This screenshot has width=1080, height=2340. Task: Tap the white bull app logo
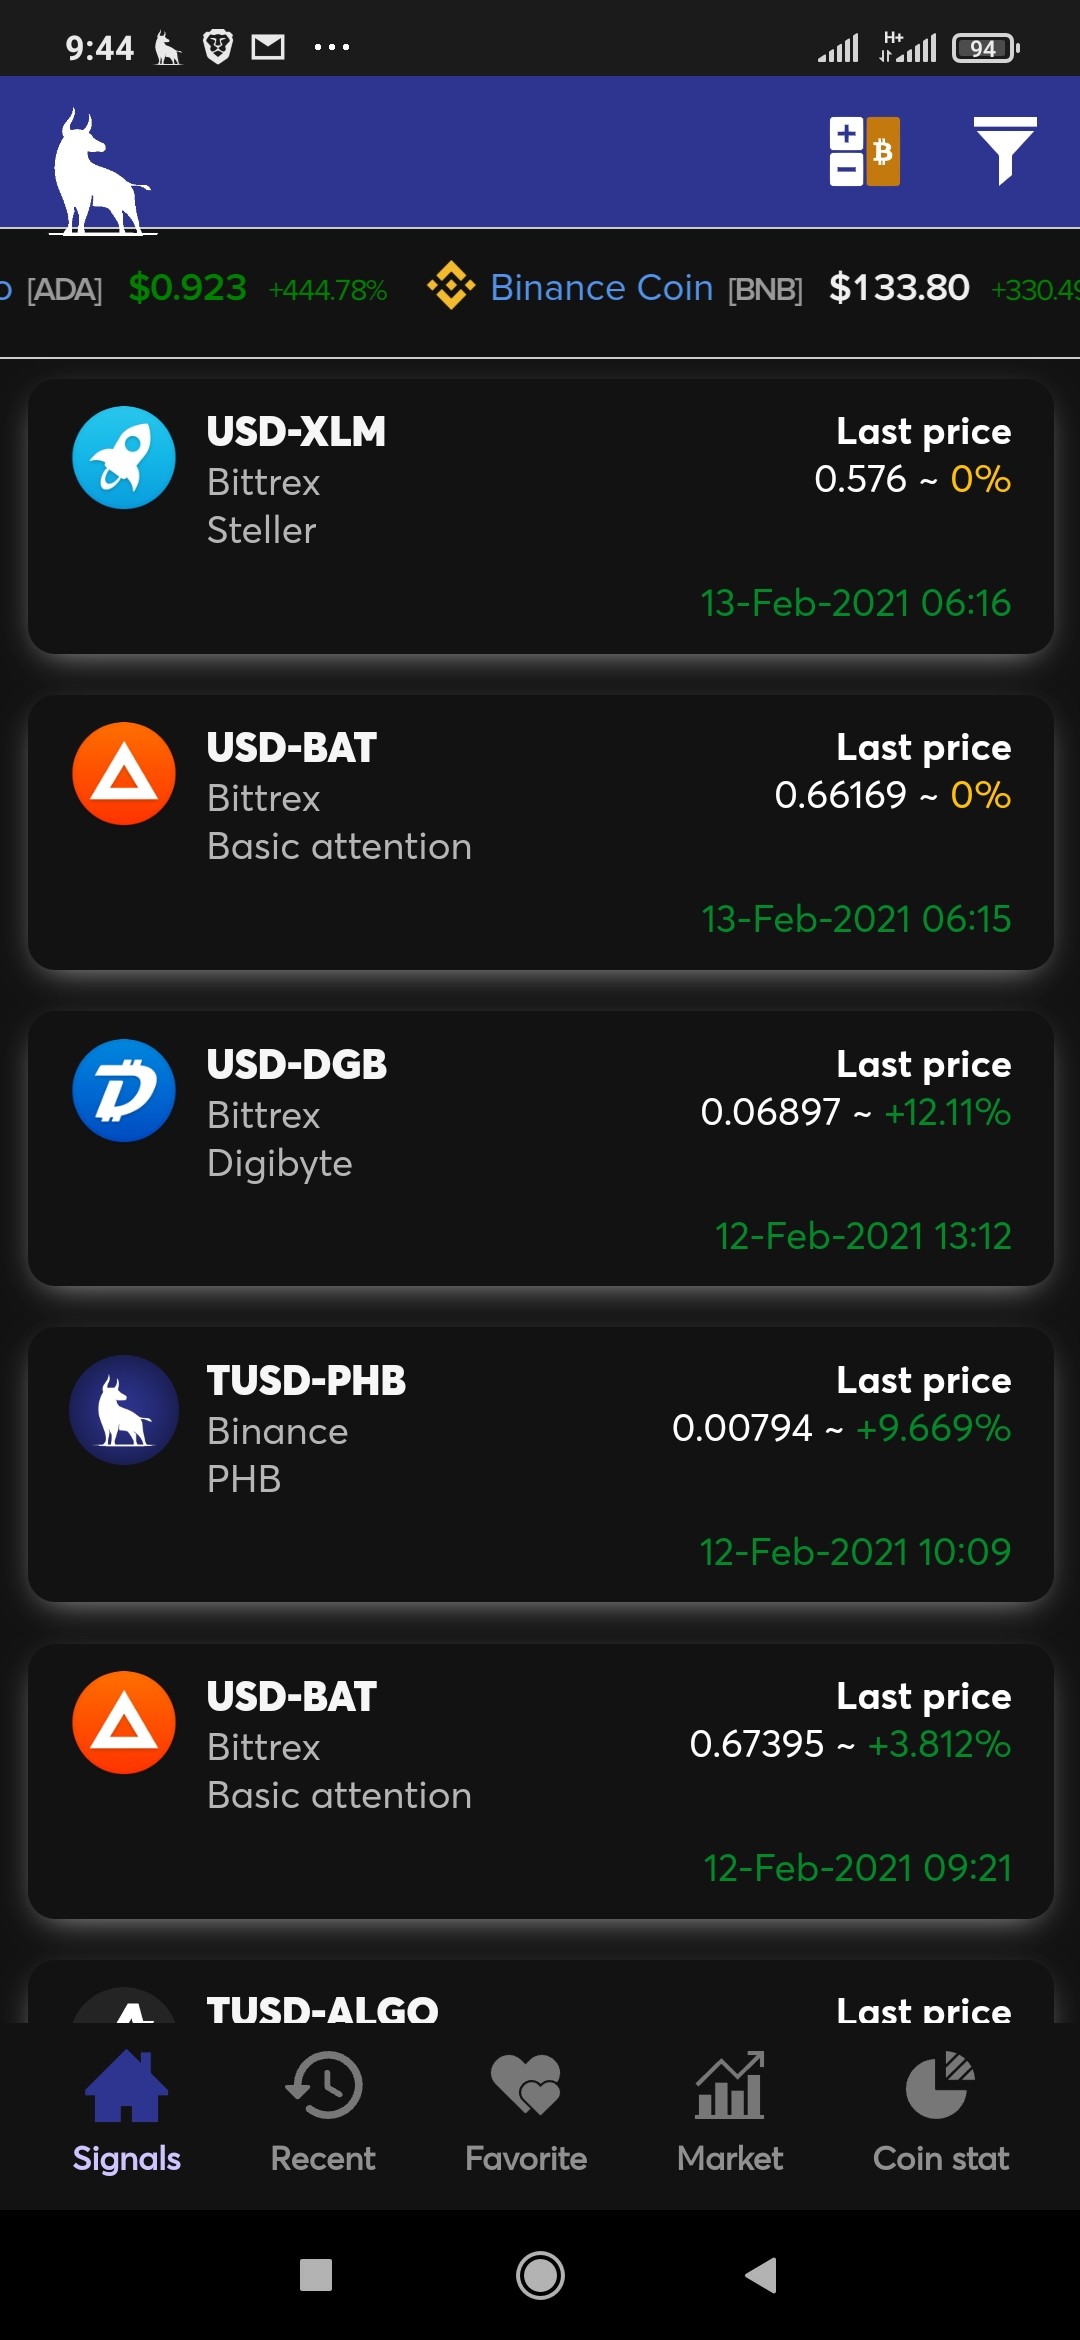click(x=102, y=172)
